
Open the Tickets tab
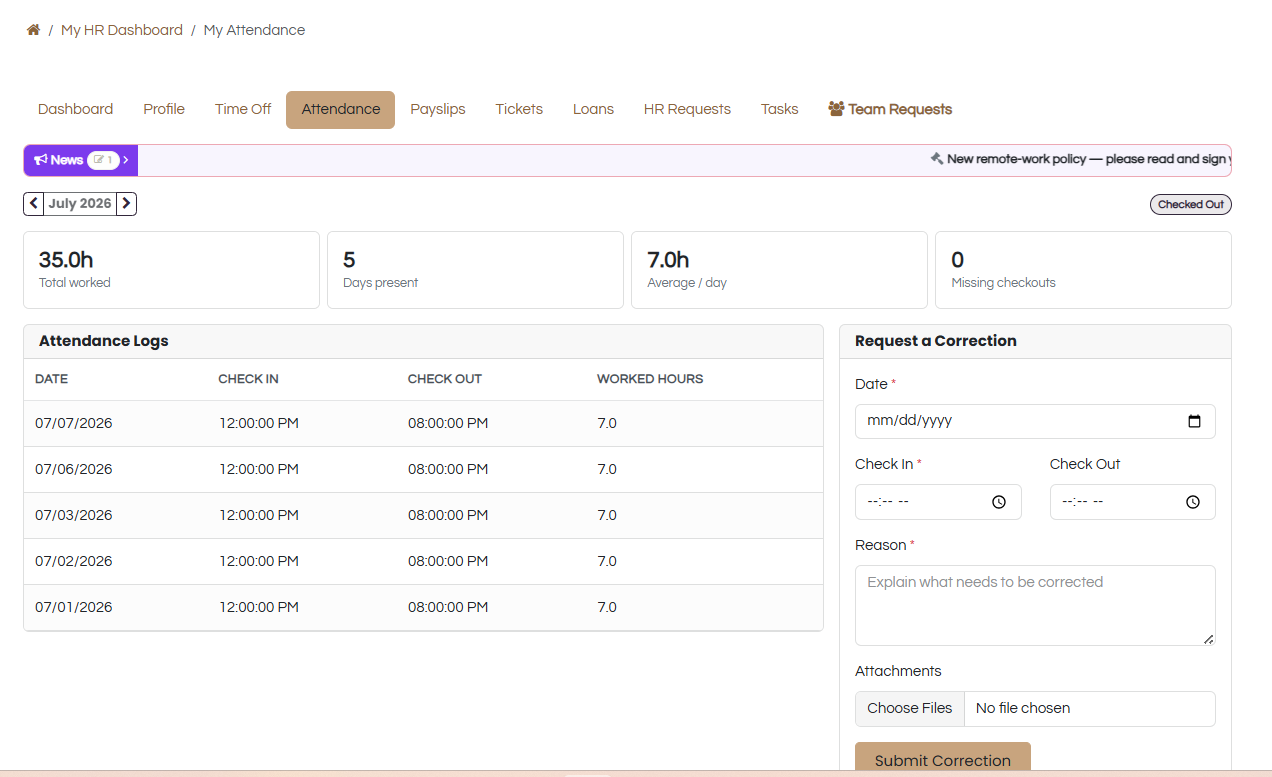pyautogui.click(x=519, y=110)
